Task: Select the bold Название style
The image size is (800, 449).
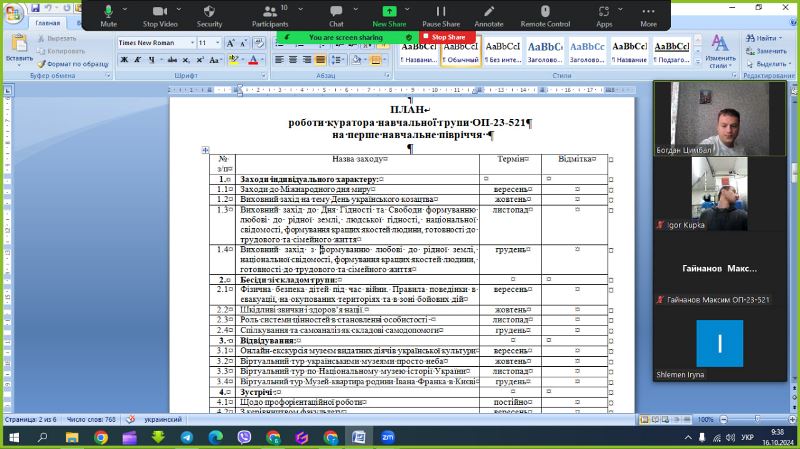Action: [630, 52]
